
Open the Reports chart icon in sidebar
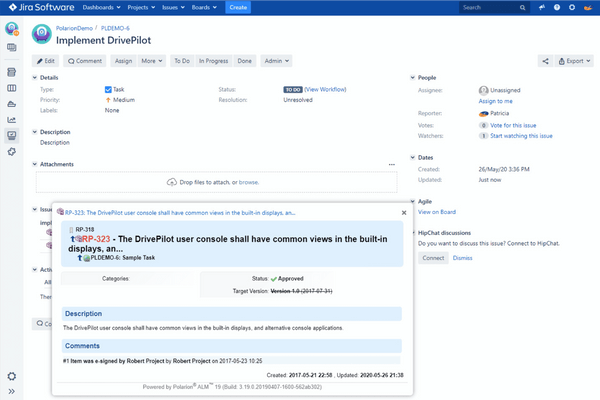12,119
